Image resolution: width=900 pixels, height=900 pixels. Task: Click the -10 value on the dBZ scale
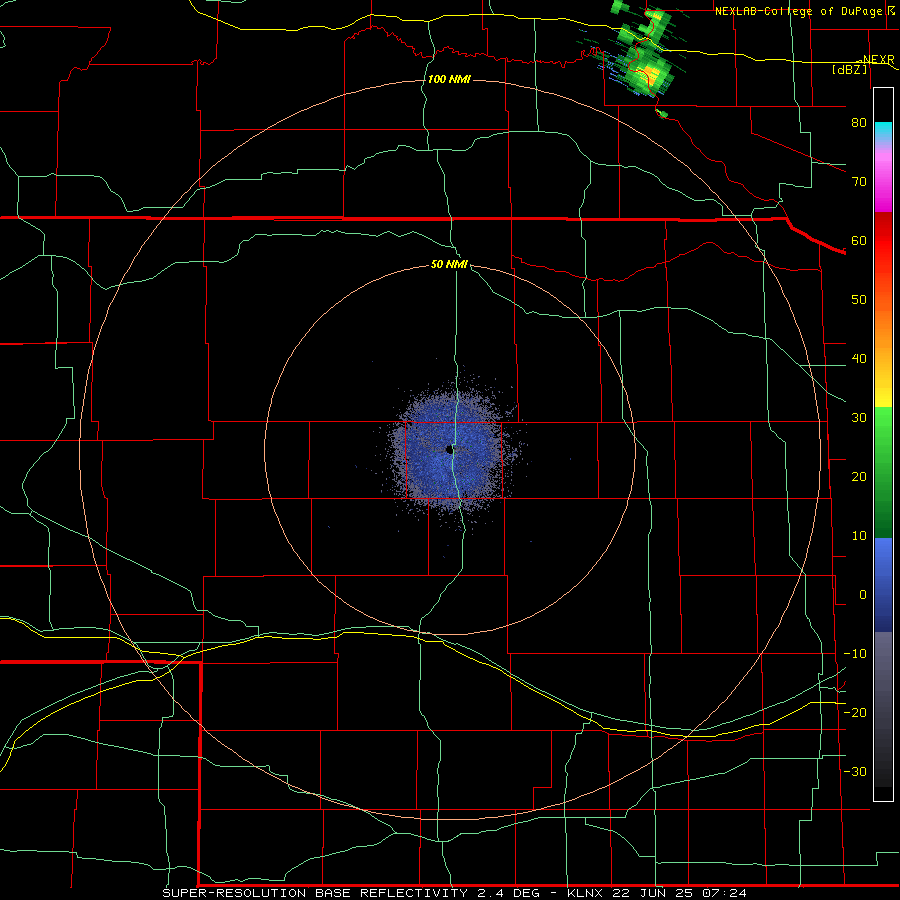click(855, 654)
